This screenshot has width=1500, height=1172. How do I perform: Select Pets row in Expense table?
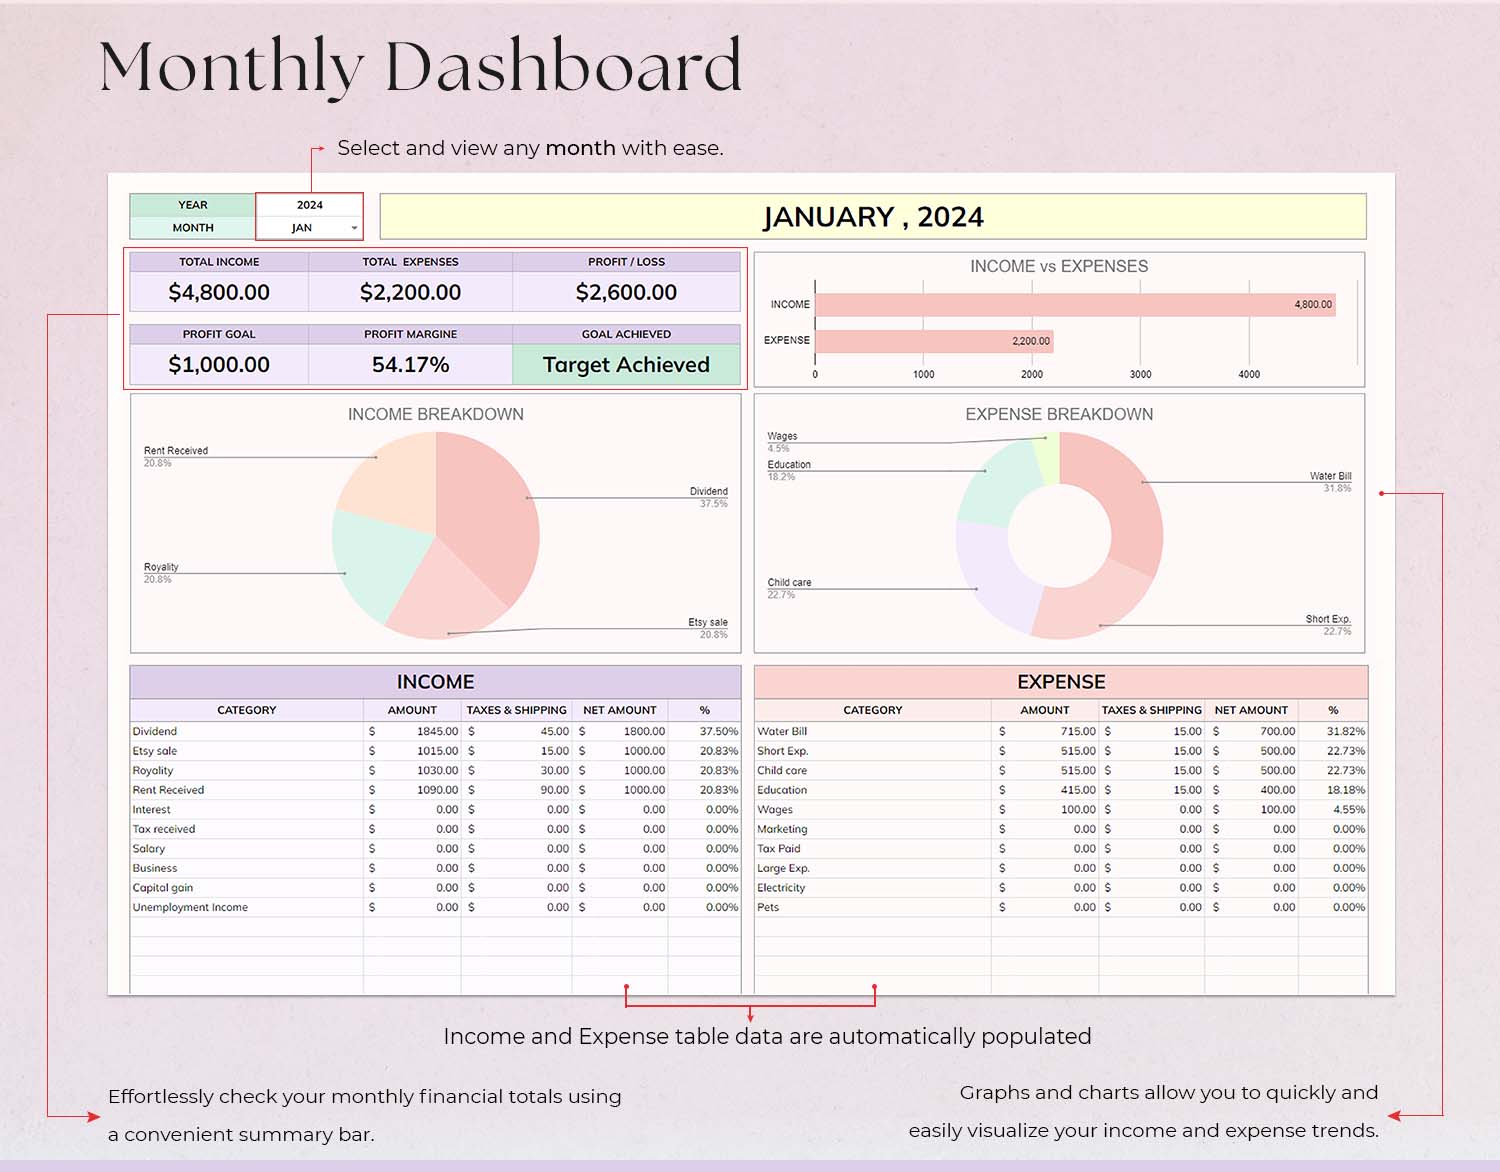1061,907
